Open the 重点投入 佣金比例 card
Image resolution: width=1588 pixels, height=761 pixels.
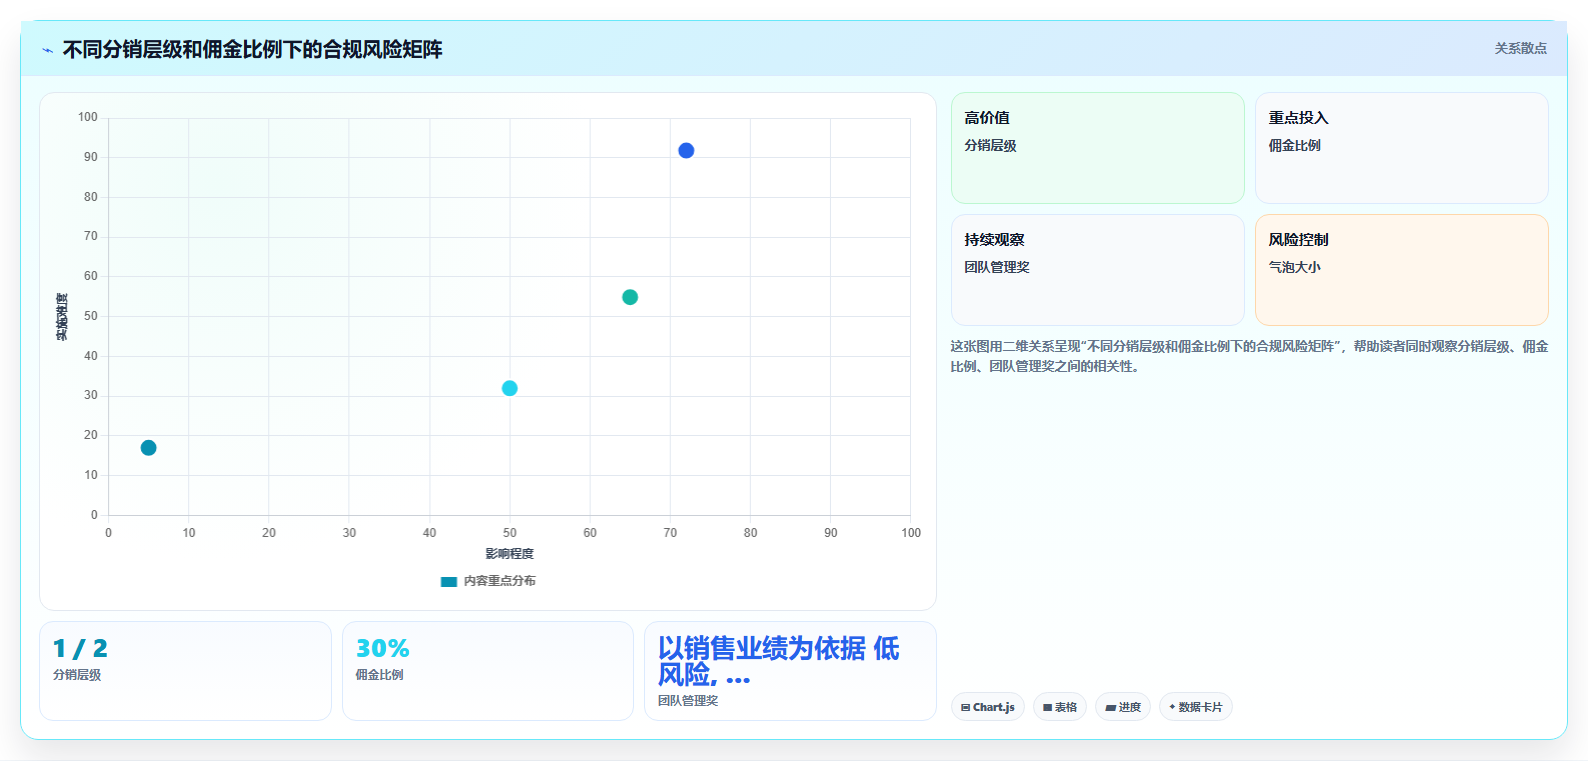[1401, 148]
